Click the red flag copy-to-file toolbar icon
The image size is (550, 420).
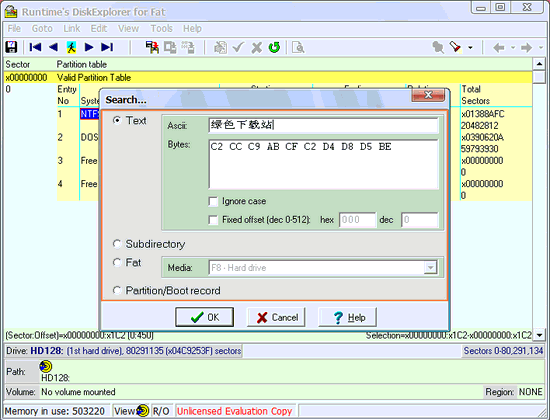[x=152, y=47]
